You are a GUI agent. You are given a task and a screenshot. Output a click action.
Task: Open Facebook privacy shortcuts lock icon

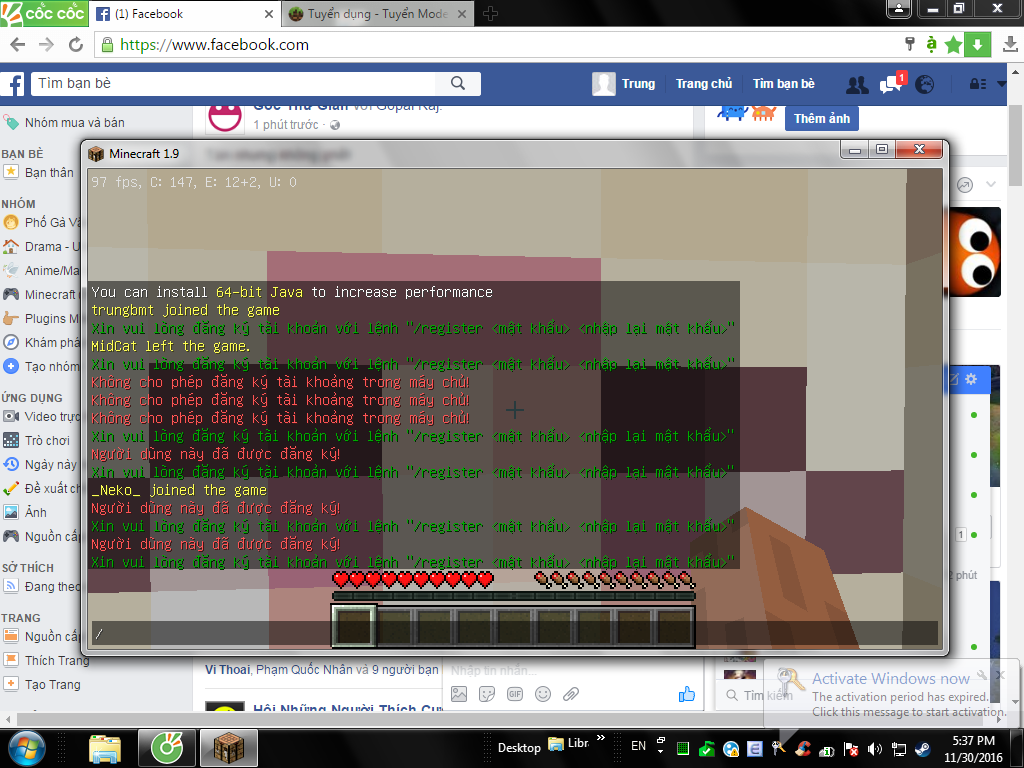[x=978, y=84]
